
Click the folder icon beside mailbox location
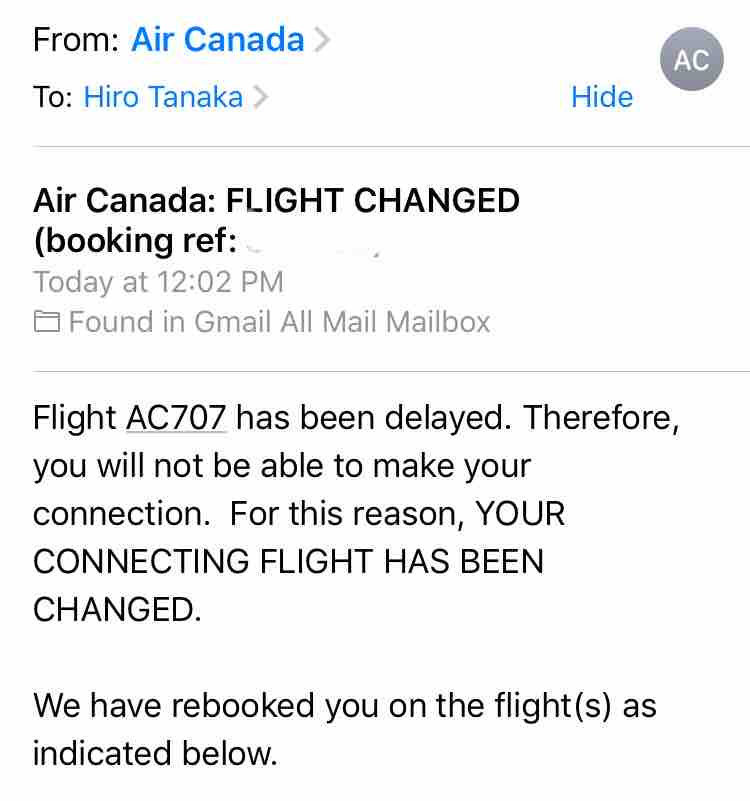47,322
